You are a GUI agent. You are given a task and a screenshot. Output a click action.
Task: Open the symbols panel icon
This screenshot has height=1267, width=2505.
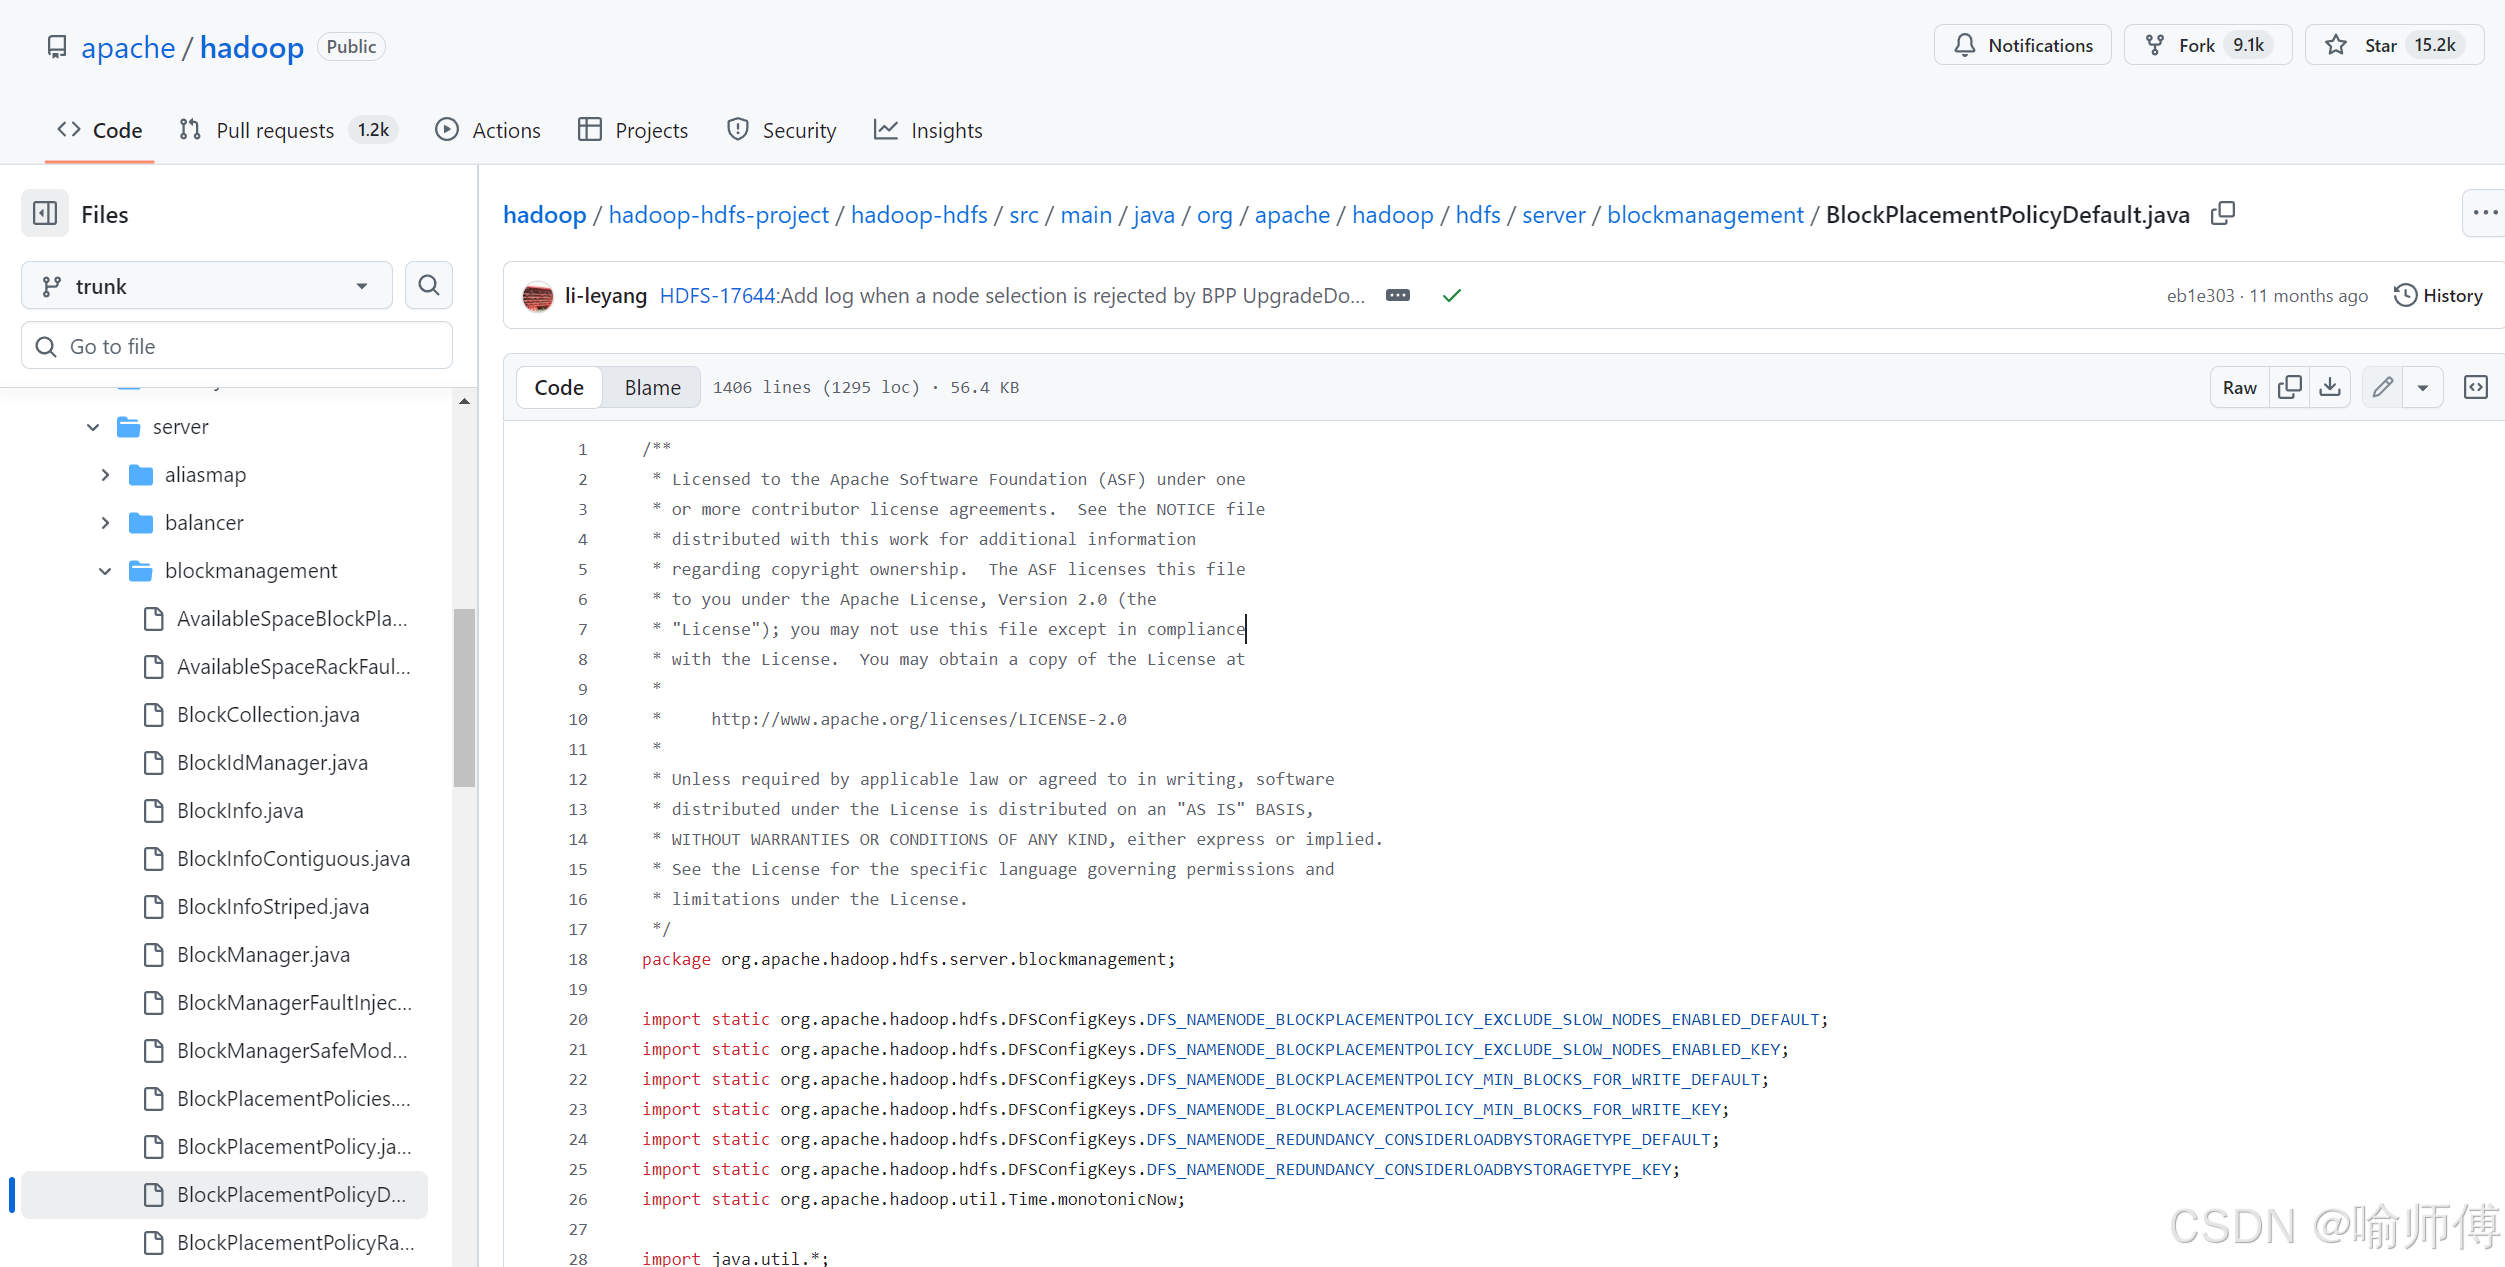pyautogui.click(x=2476, y=387)
